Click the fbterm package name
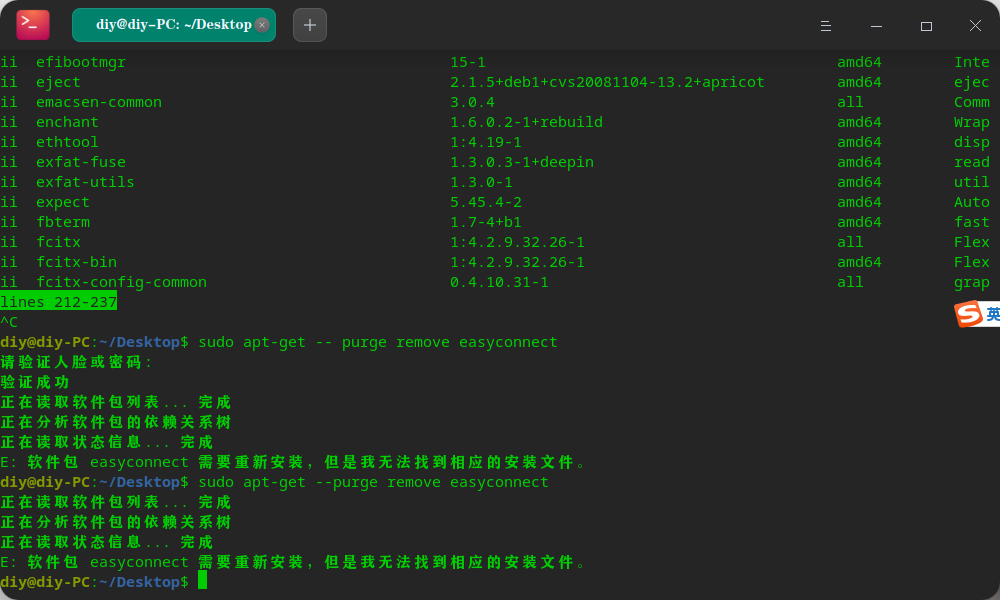1000x600 pixels. click(x=63, y=222)
